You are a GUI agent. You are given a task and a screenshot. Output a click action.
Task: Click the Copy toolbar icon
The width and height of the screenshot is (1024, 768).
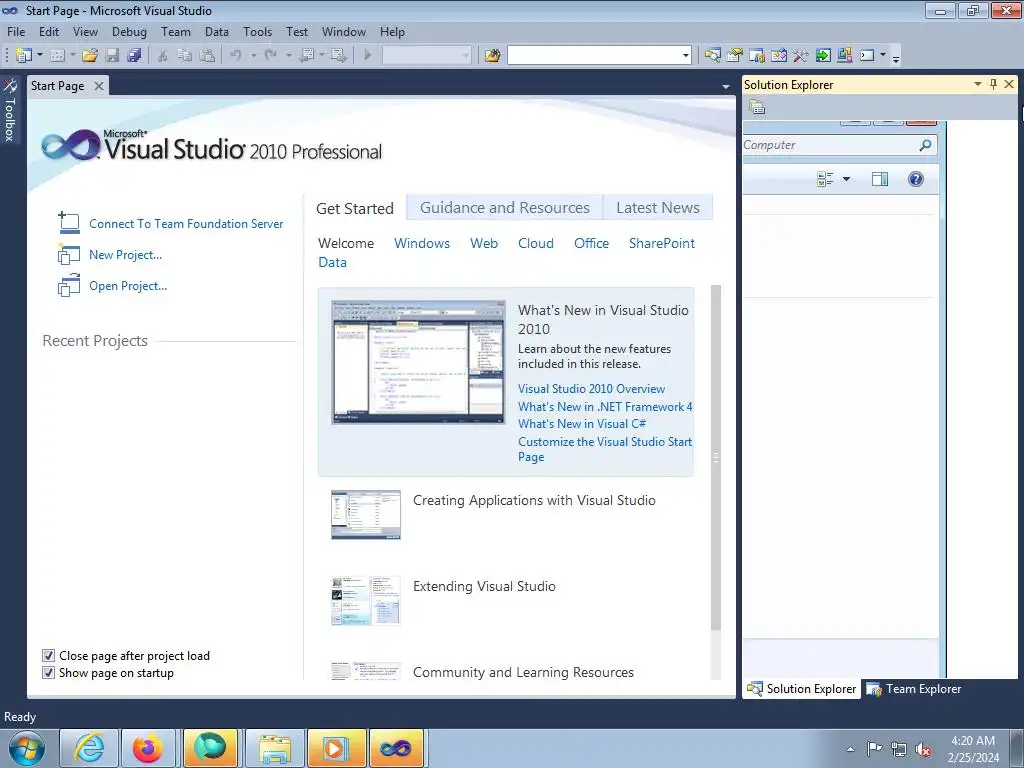coord(185,56)
